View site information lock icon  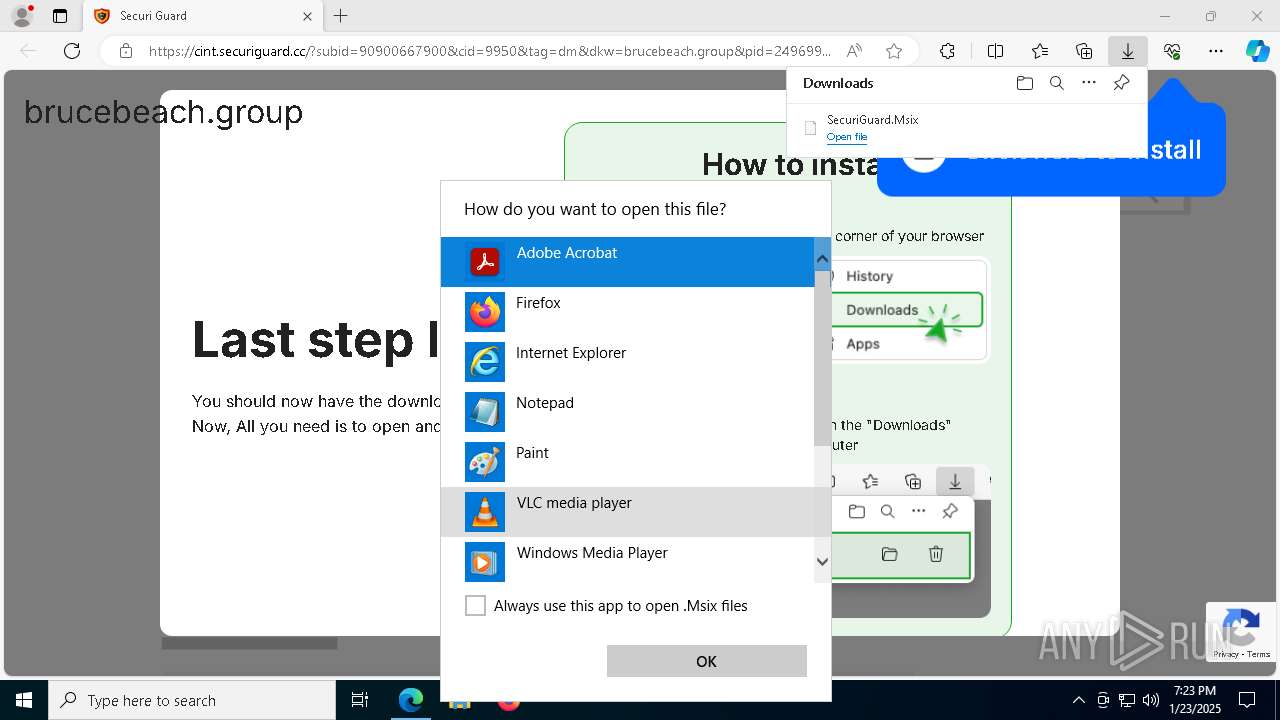(125, 51)
